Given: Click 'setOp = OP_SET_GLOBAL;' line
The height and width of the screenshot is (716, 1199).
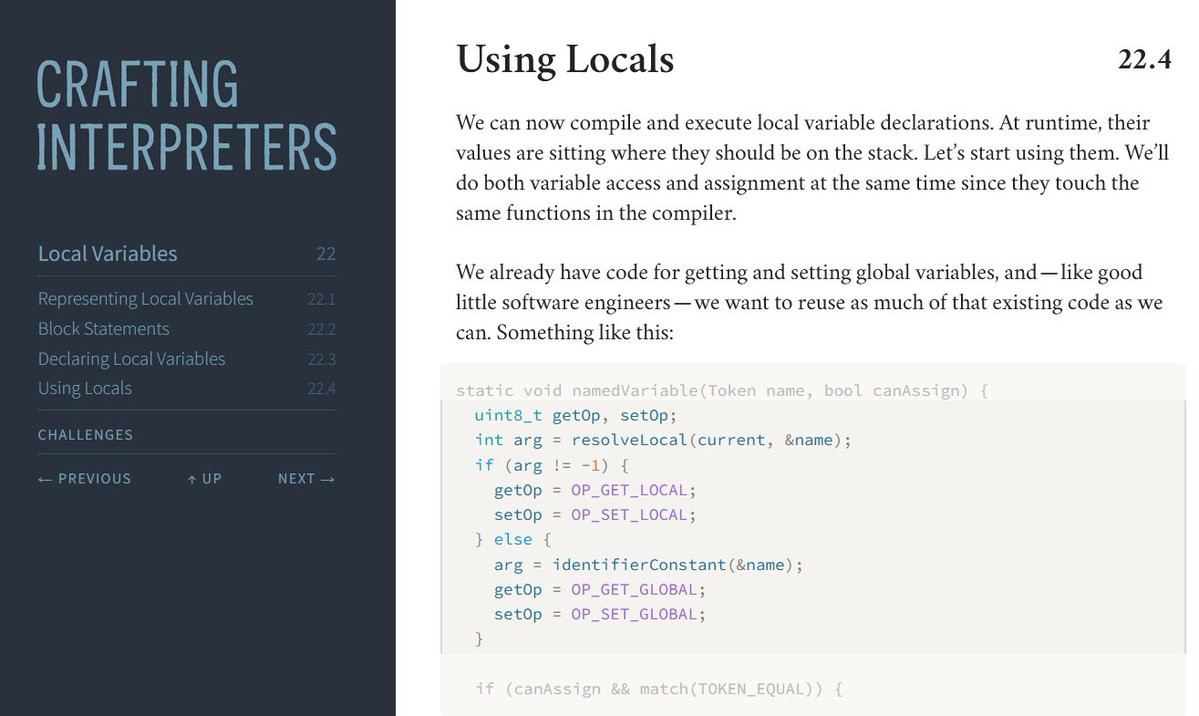Looking at the screenshot, I should point(600,614).
